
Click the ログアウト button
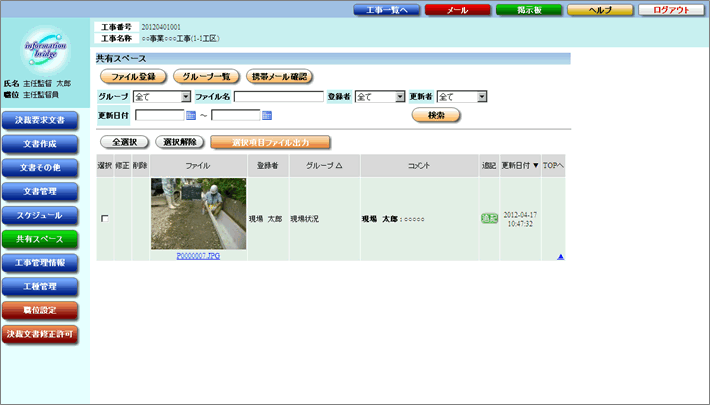[x=670, y=9]
